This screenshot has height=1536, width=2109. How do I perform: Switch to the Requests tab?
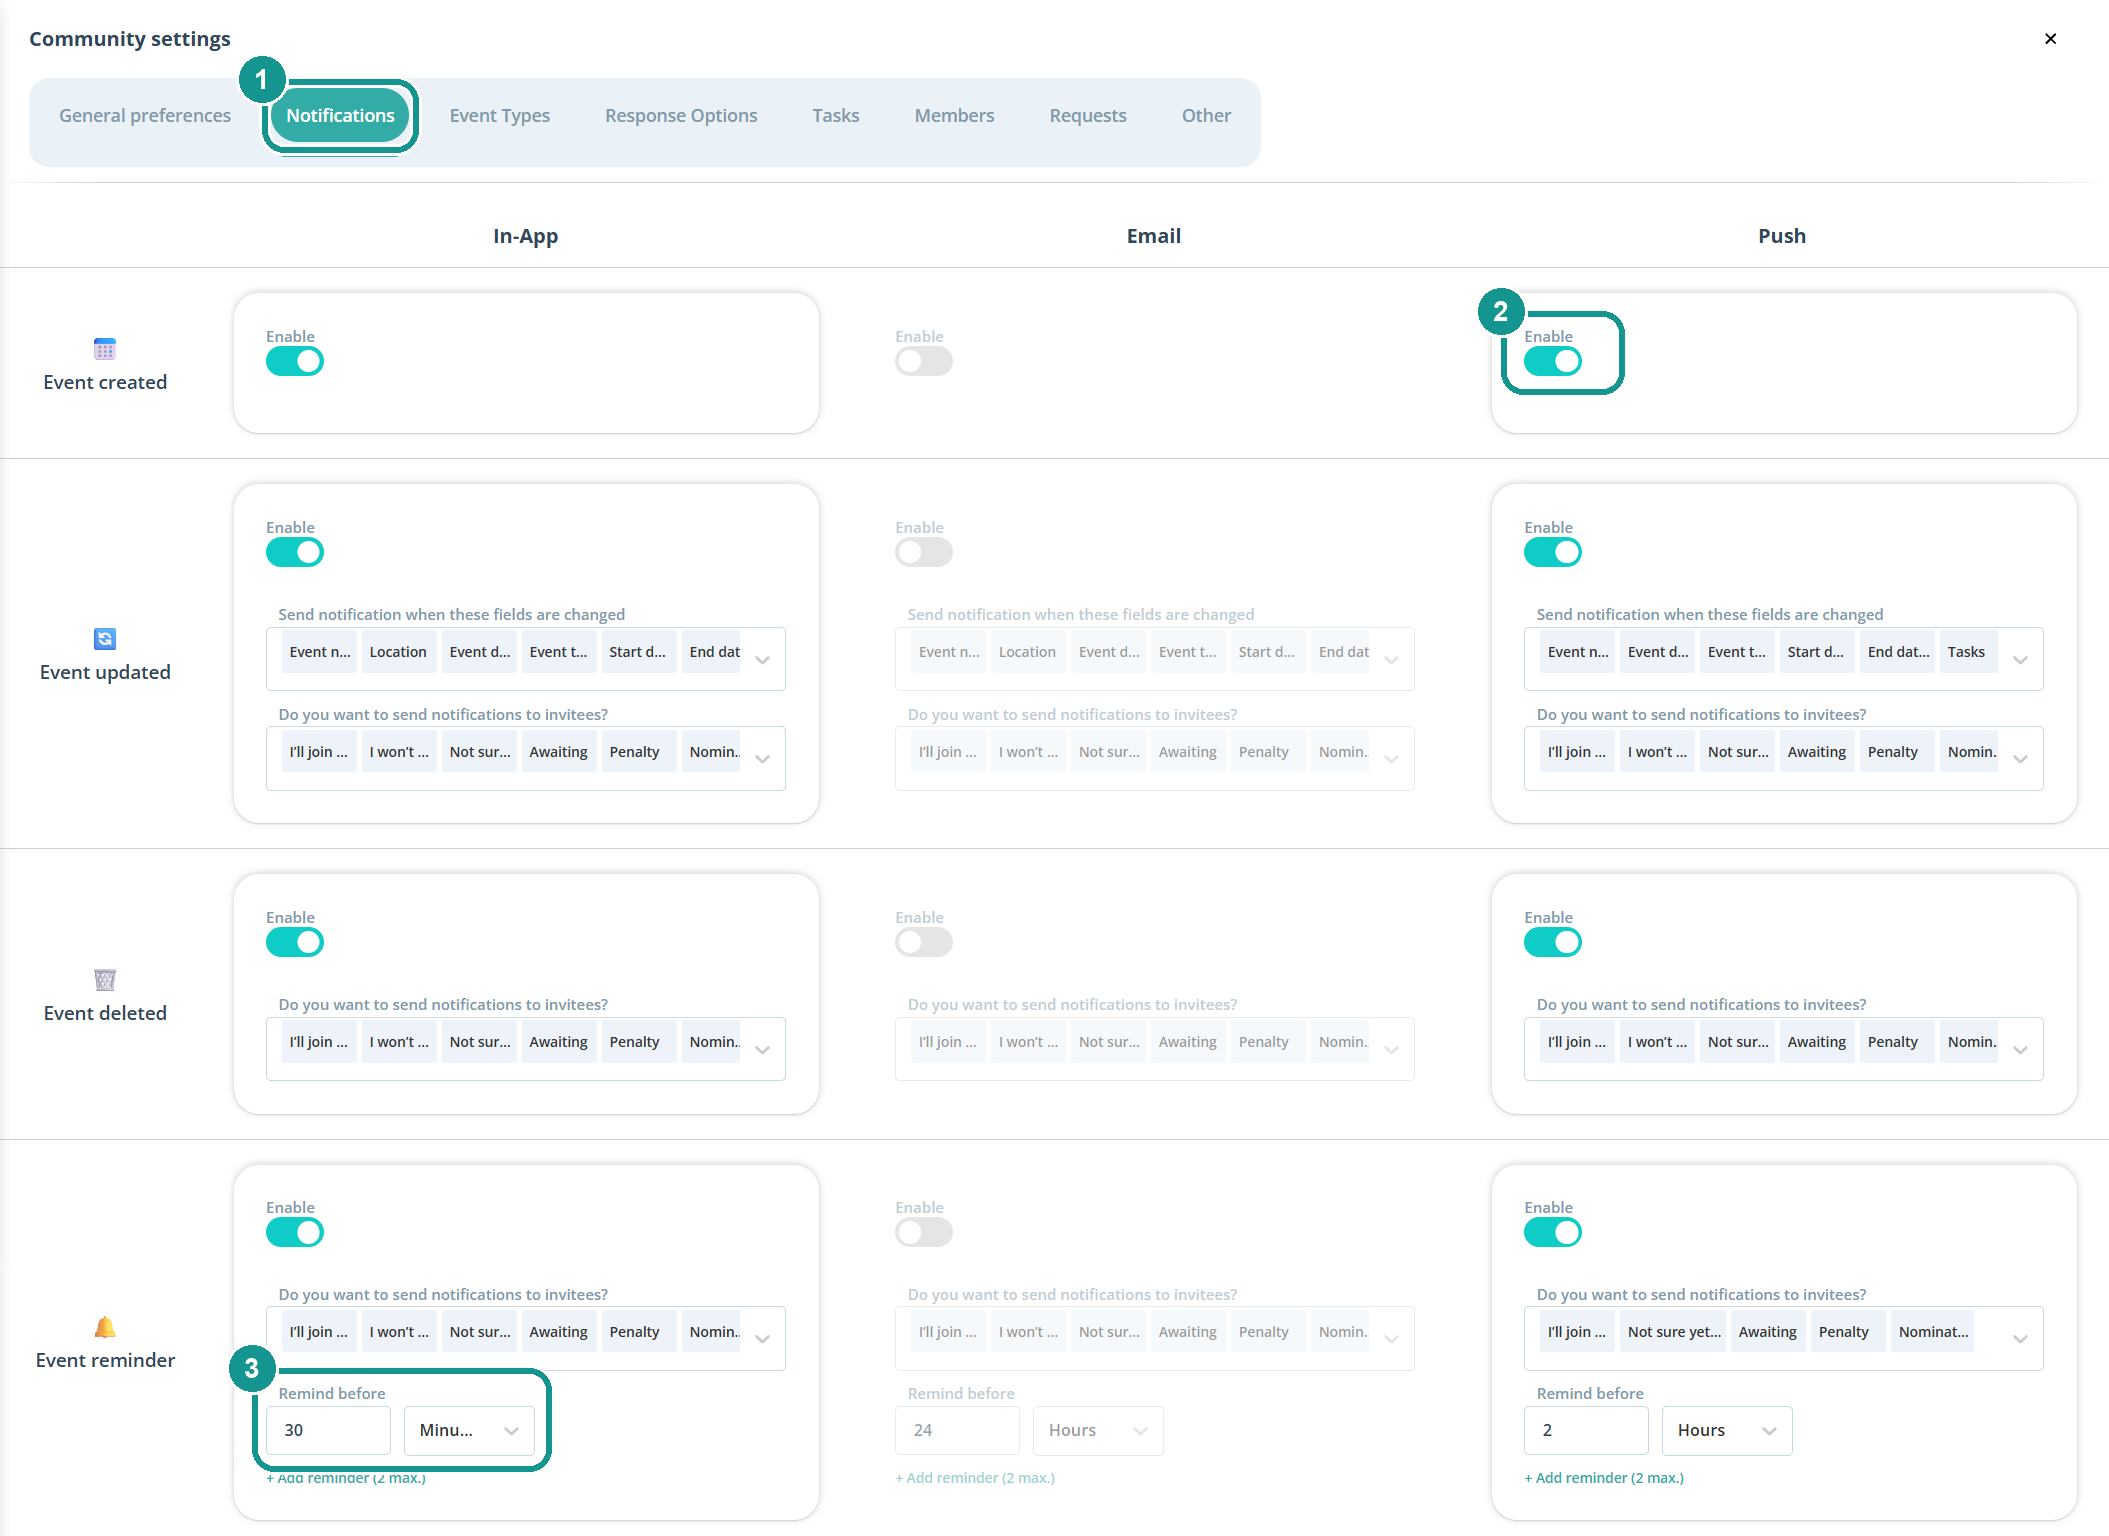pyautogui.click(x=1088, y=116)
